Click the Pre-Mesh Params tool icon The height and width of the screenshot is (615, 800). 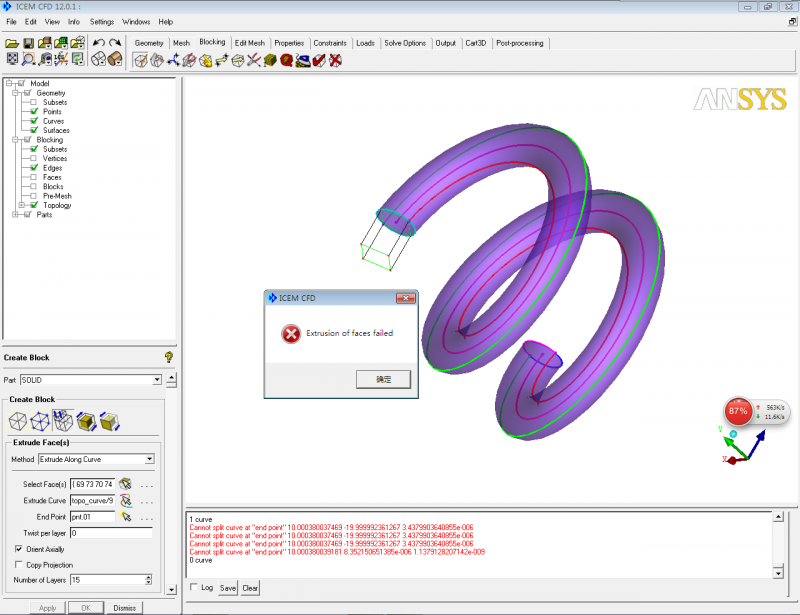(270, 61)
